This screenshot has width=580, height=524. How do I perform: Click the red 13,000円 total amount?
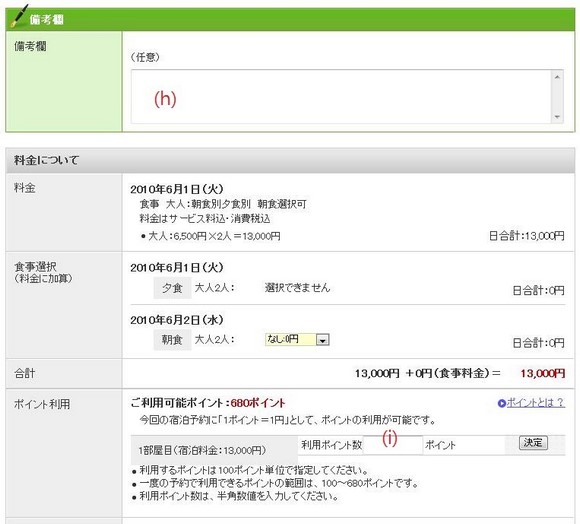click(543, 373)
